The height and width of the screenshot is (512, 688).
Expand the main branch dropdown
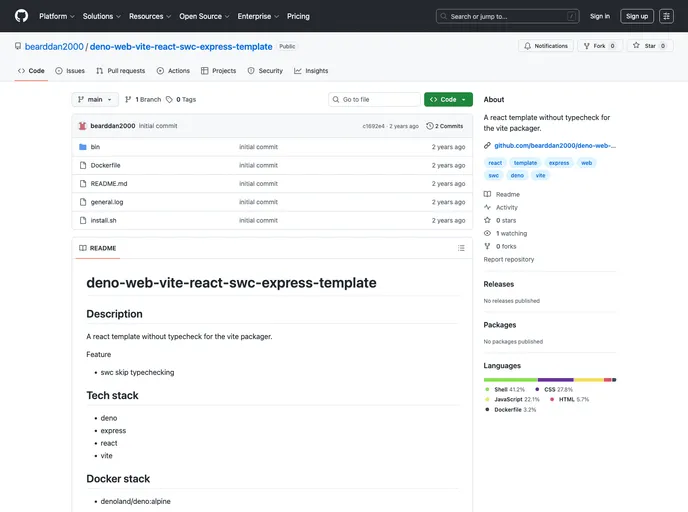point(95,100)
